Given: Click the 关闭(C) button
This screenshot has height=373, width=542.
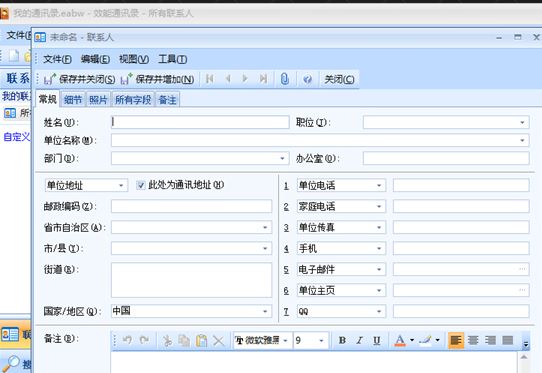Looking at the screenshot, I should tap(339, 79).
